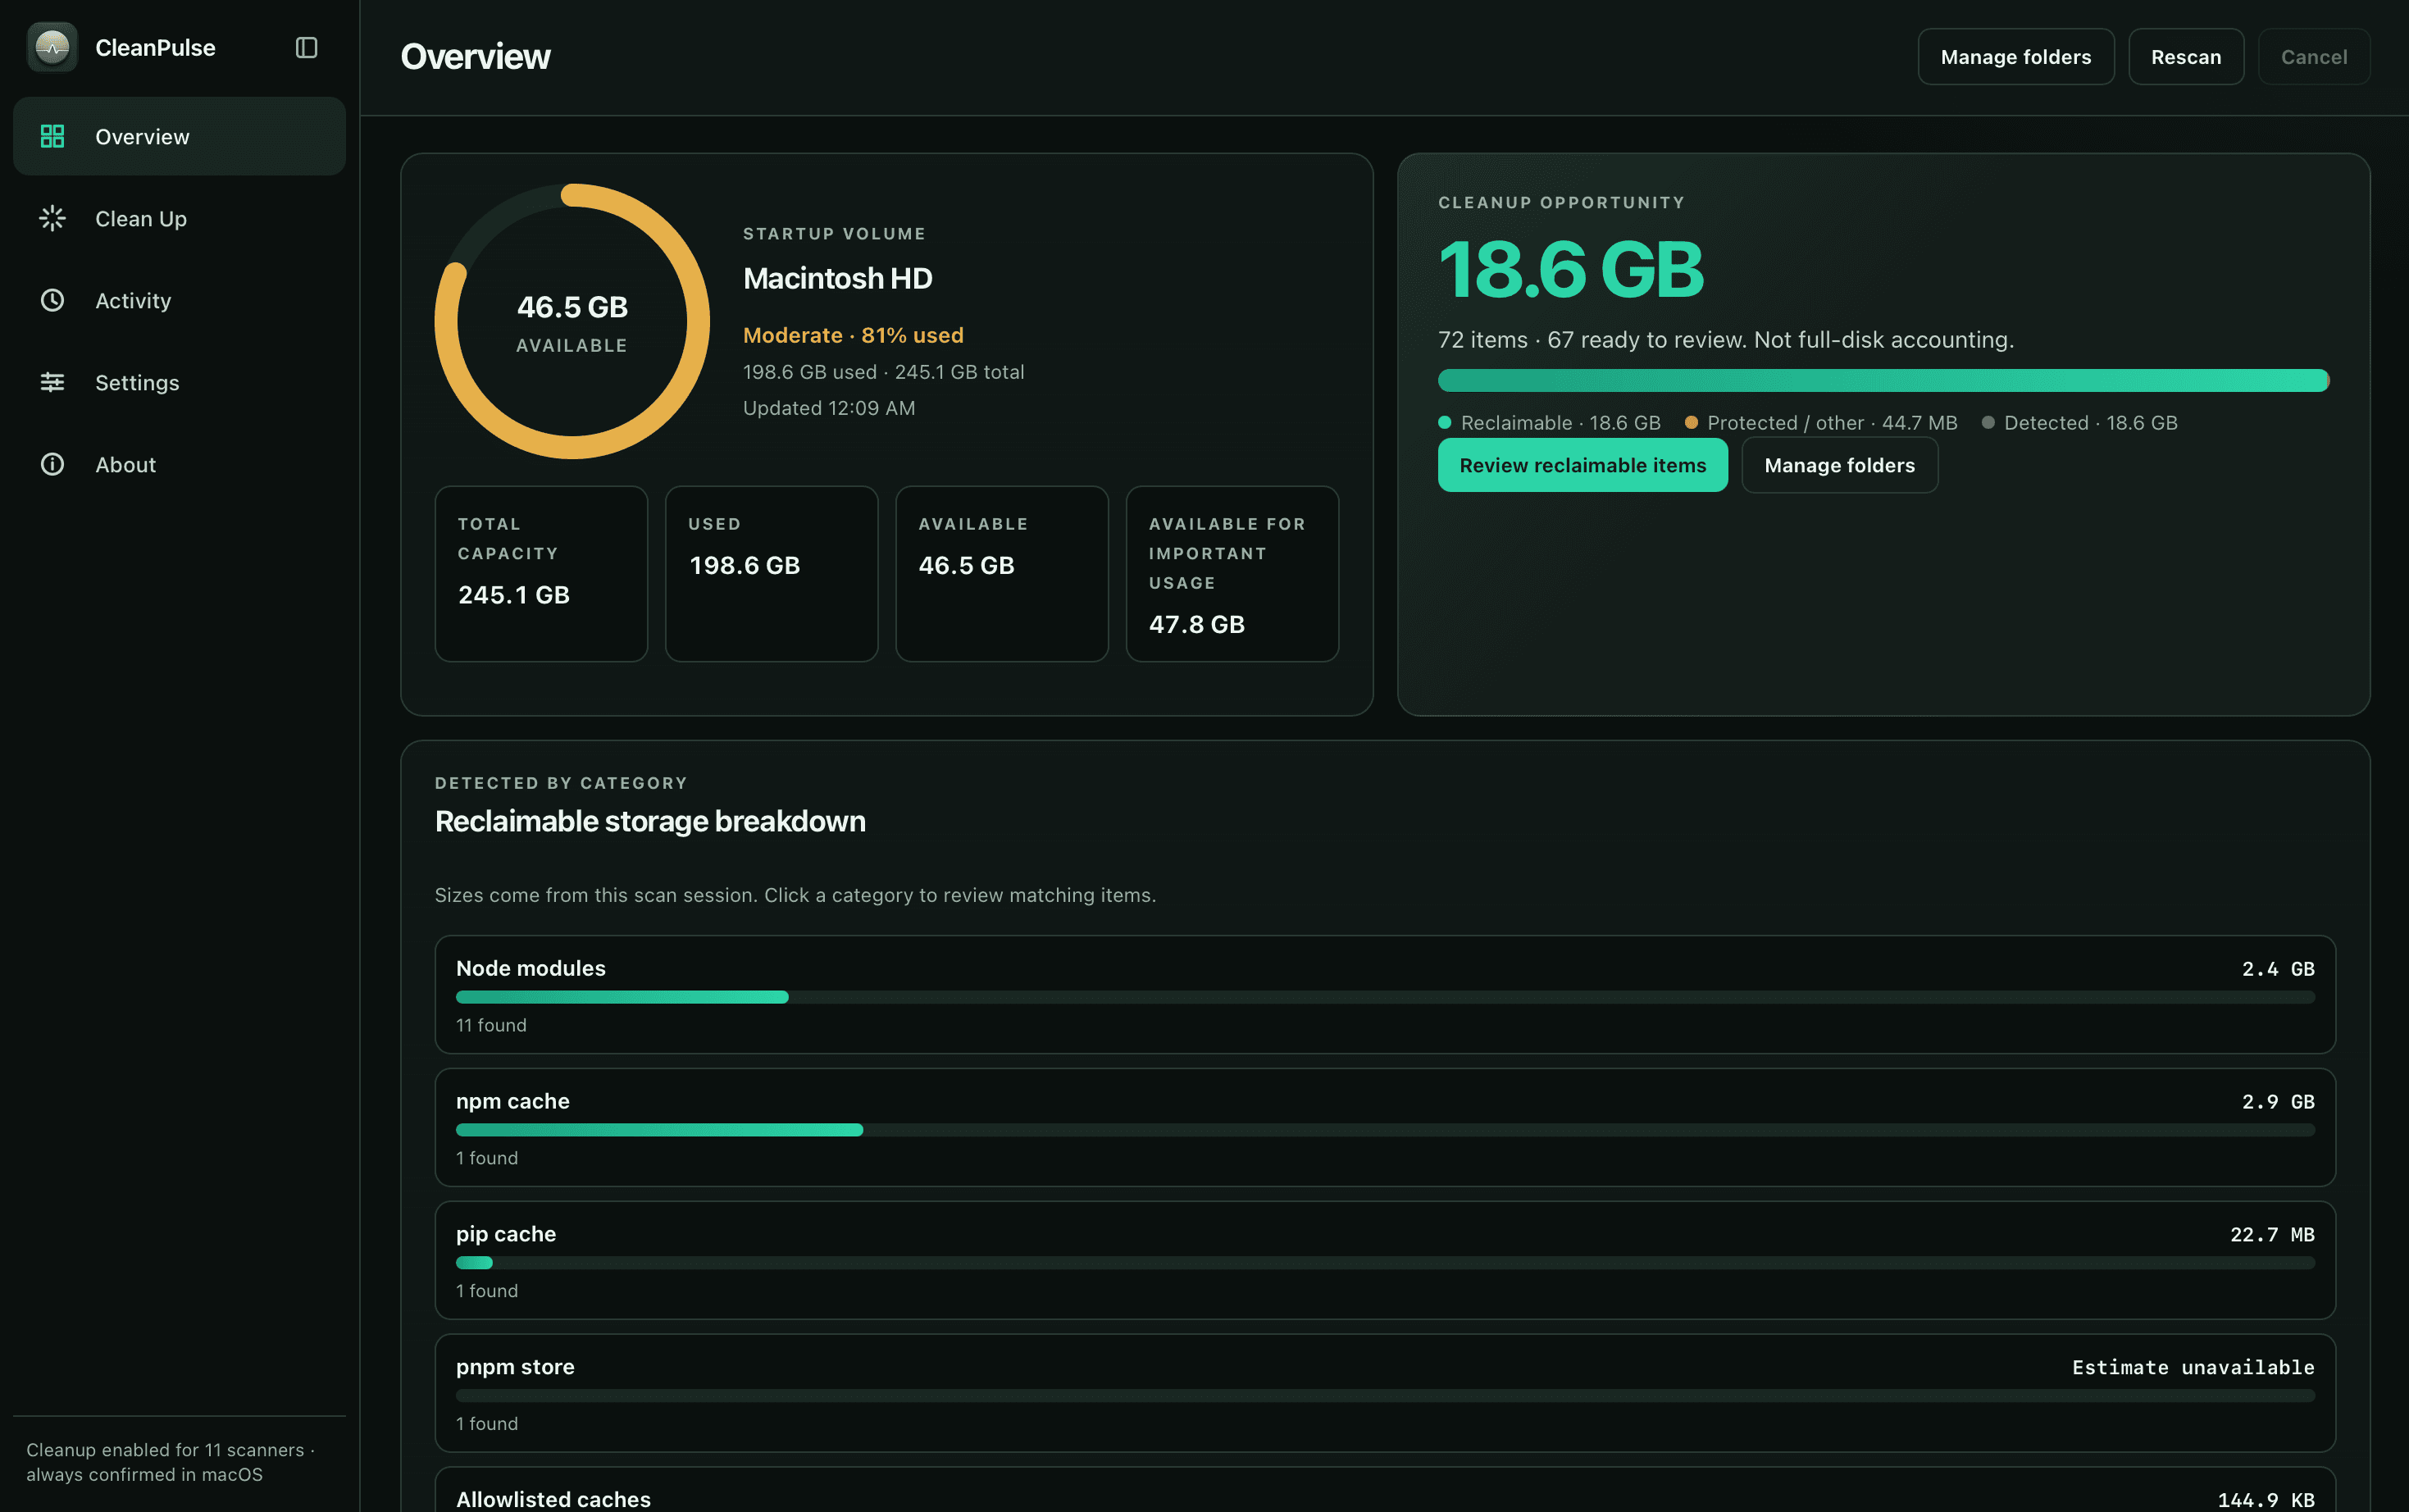Click the Activity clock icon
The image size is (2409, 1512).
point(52,300)
